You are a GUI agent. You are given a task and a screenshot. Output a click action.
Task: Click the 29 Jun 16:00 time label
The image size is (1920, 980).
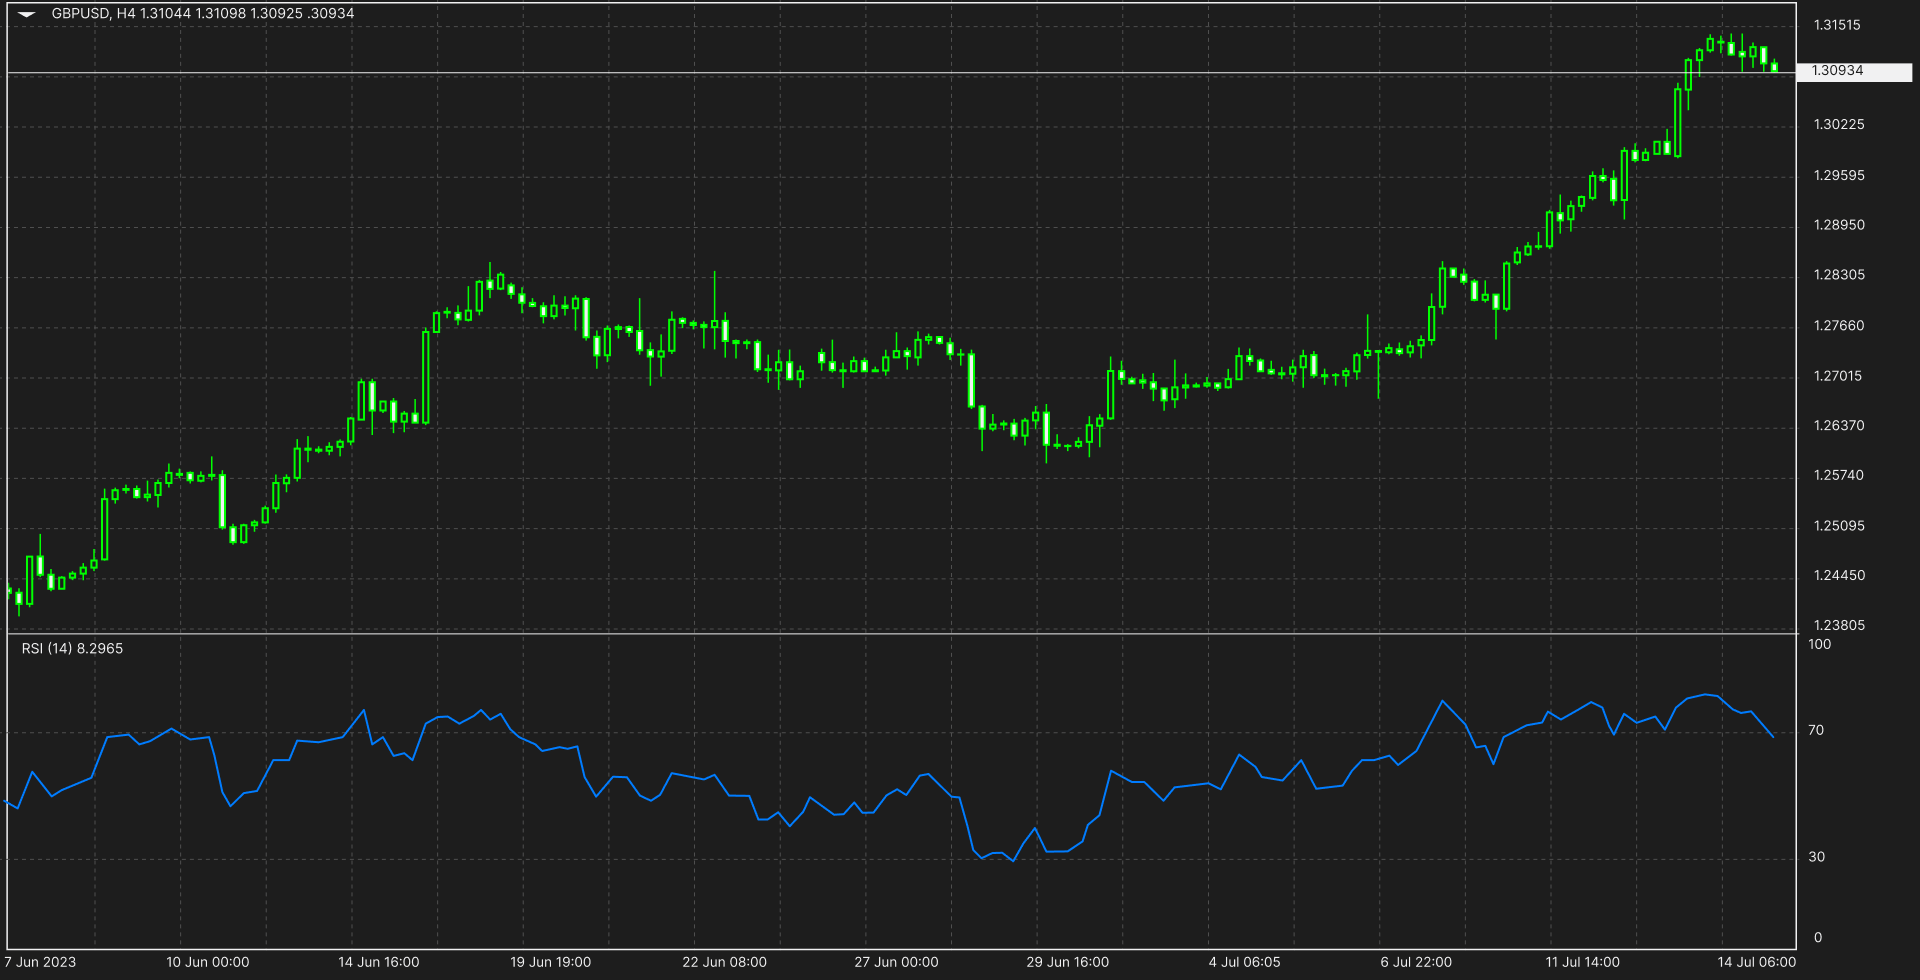click(x=1067, y=962)
